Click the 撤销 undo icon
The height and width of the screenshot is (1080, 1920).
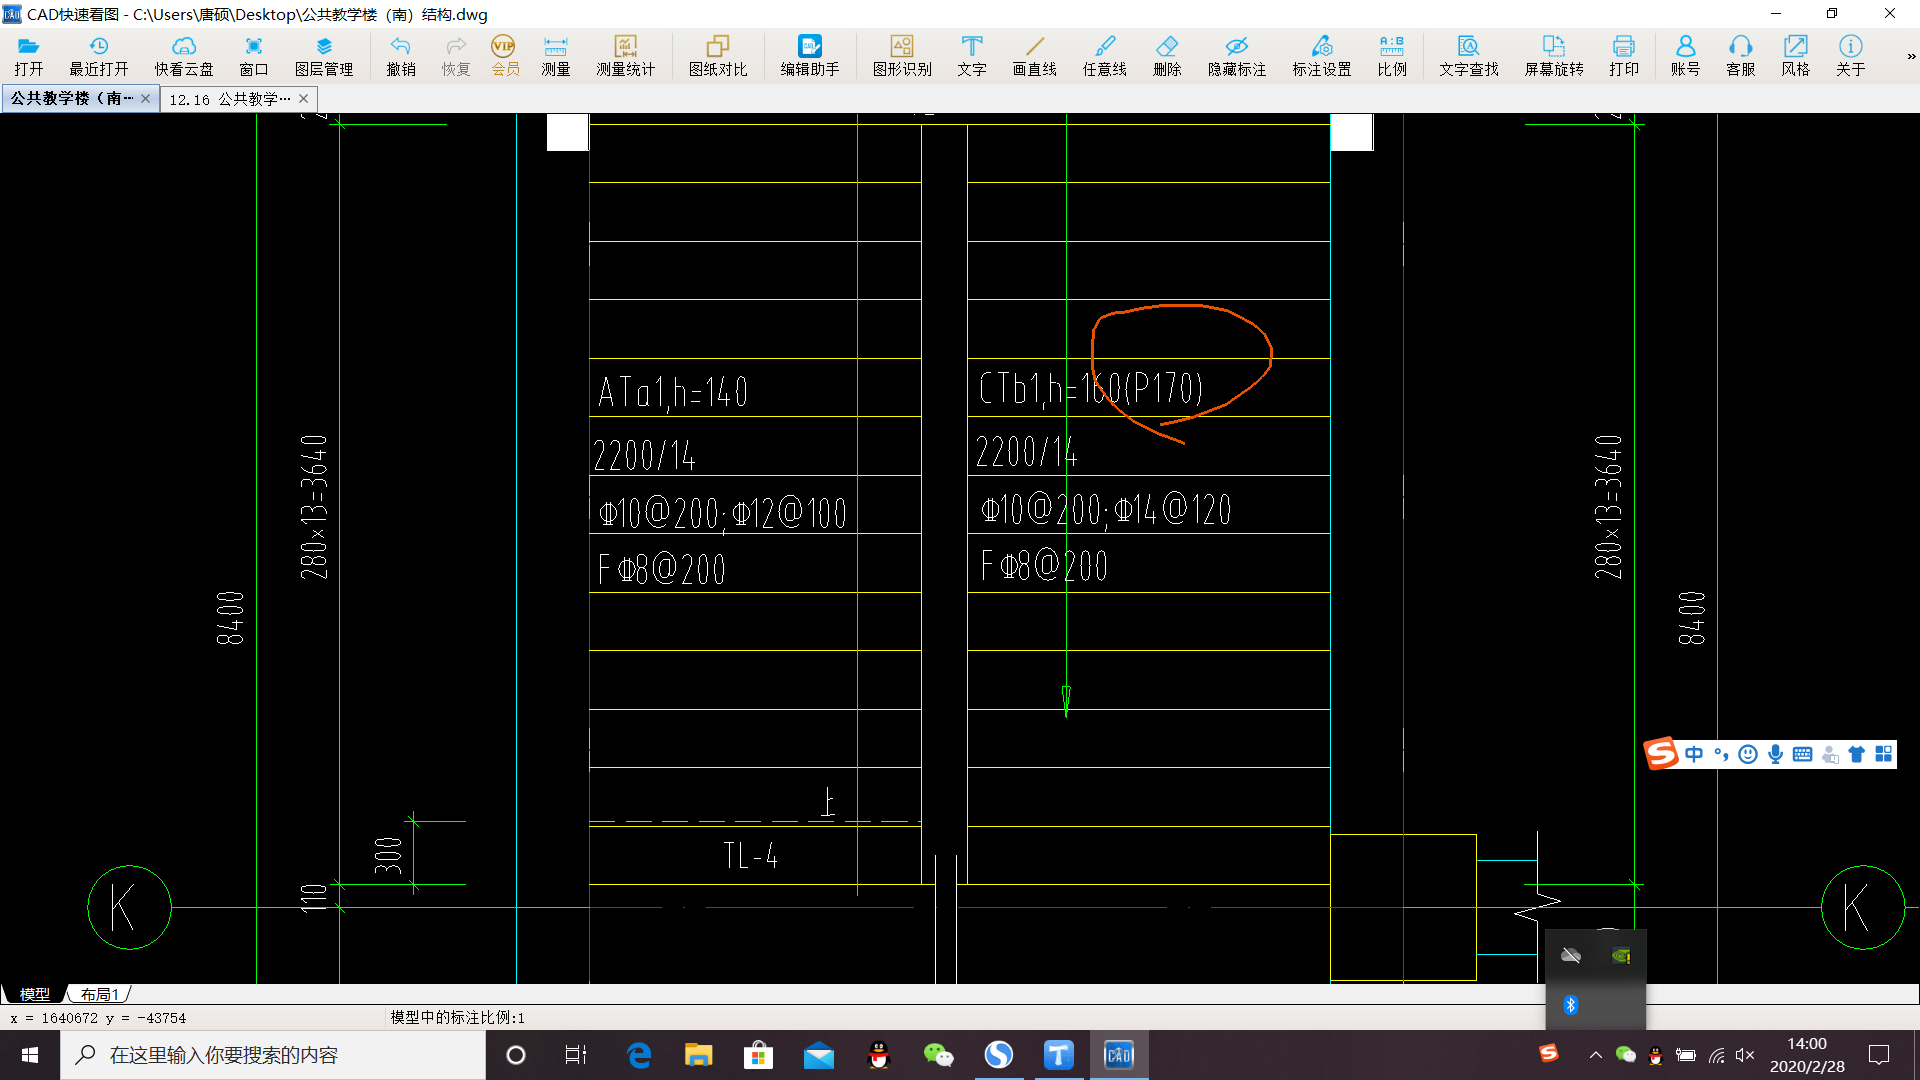pos(401,56)
